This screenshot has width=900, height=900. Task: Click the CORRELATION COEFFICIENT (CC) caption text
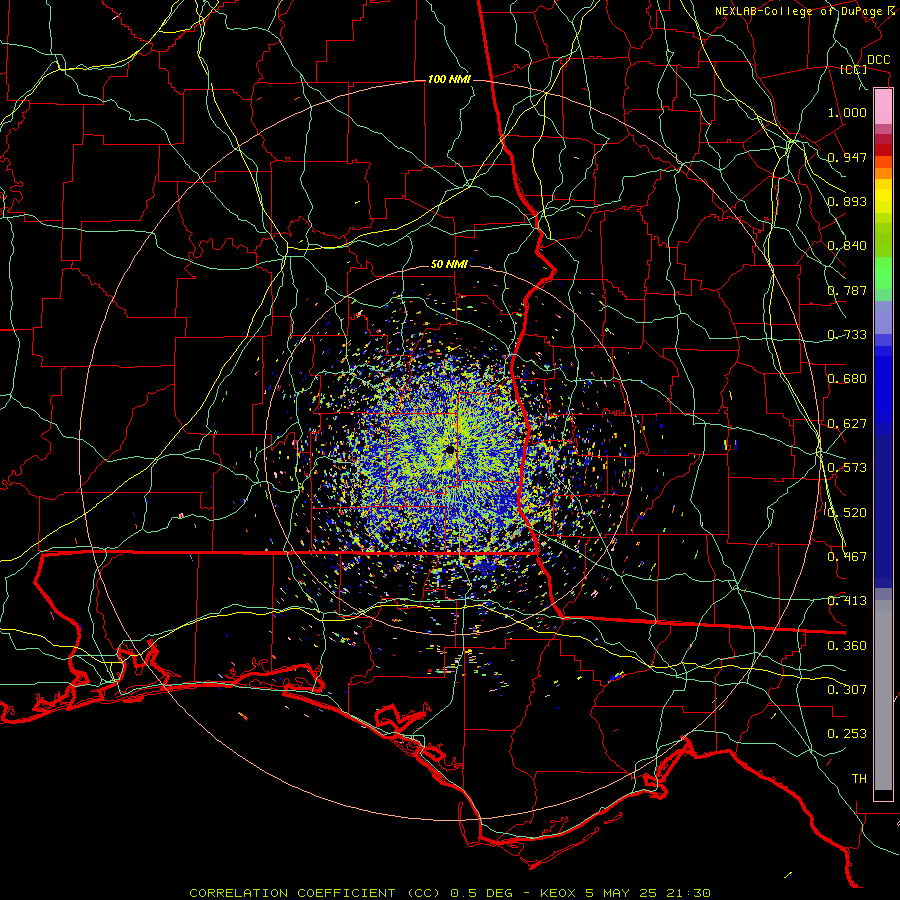click(317, 893)
